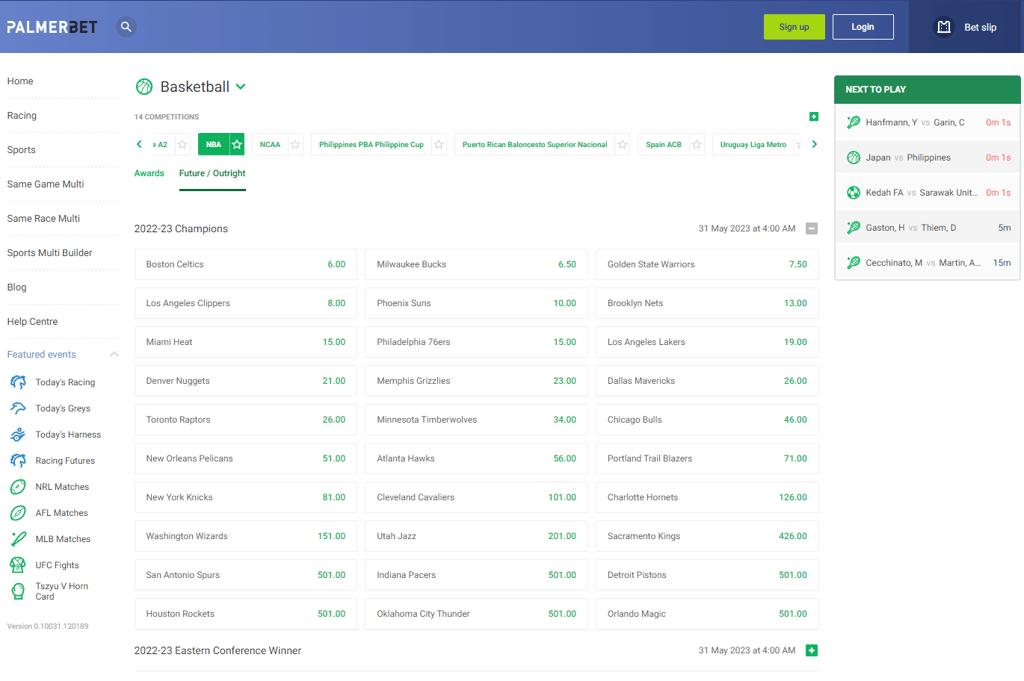The image size is (1024, 681).
Task: Click the tennis icon for Cecchinato vs Martin
Action: tap(853, 262)
